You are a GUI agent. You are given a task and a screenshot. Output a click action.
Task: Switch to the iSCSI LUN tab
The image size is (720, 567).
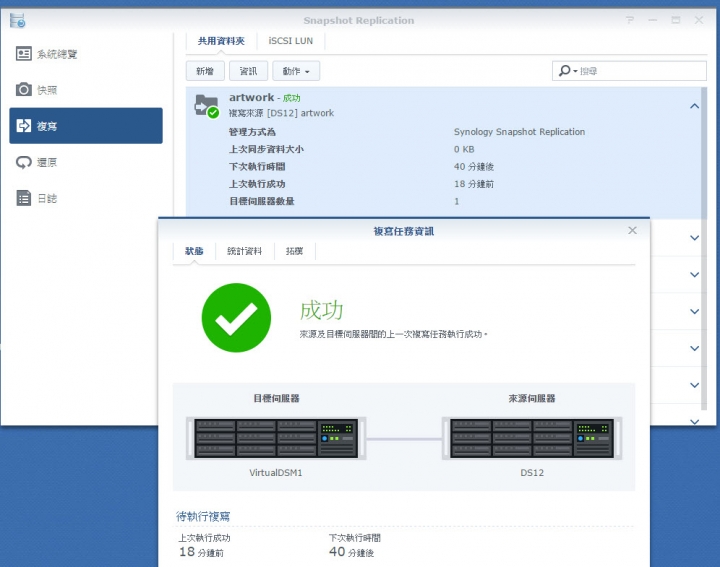tap(291, 41)
